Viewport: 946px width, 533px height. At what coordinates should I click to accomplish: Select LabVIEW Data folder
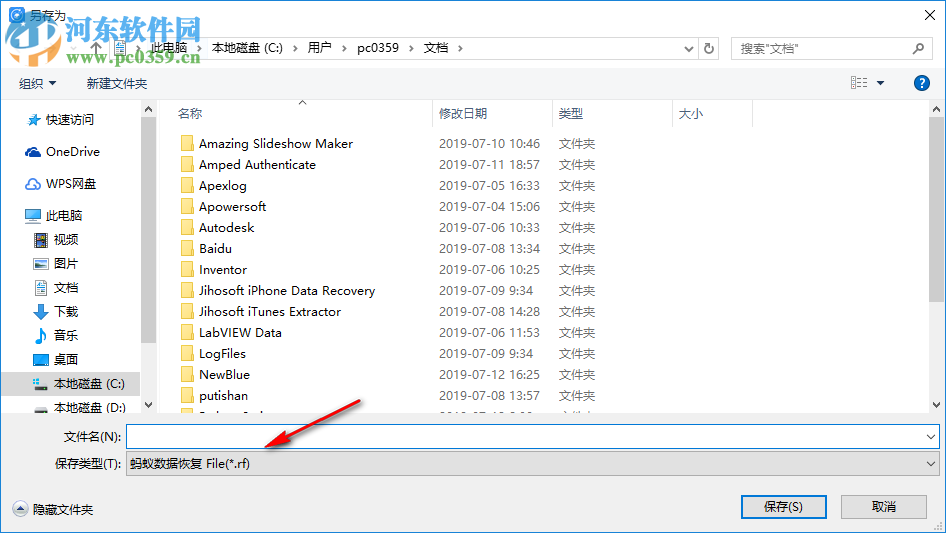(240, 333)
